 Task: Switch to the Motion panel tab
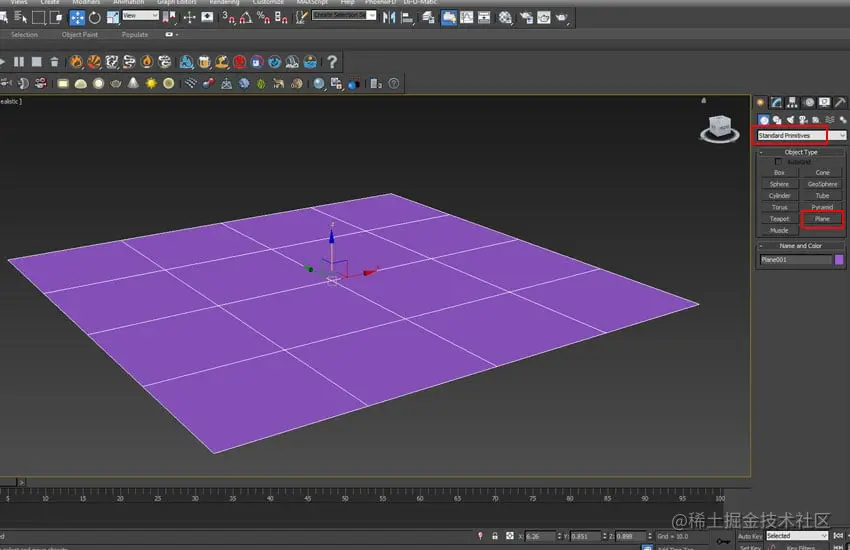(808, 102)
